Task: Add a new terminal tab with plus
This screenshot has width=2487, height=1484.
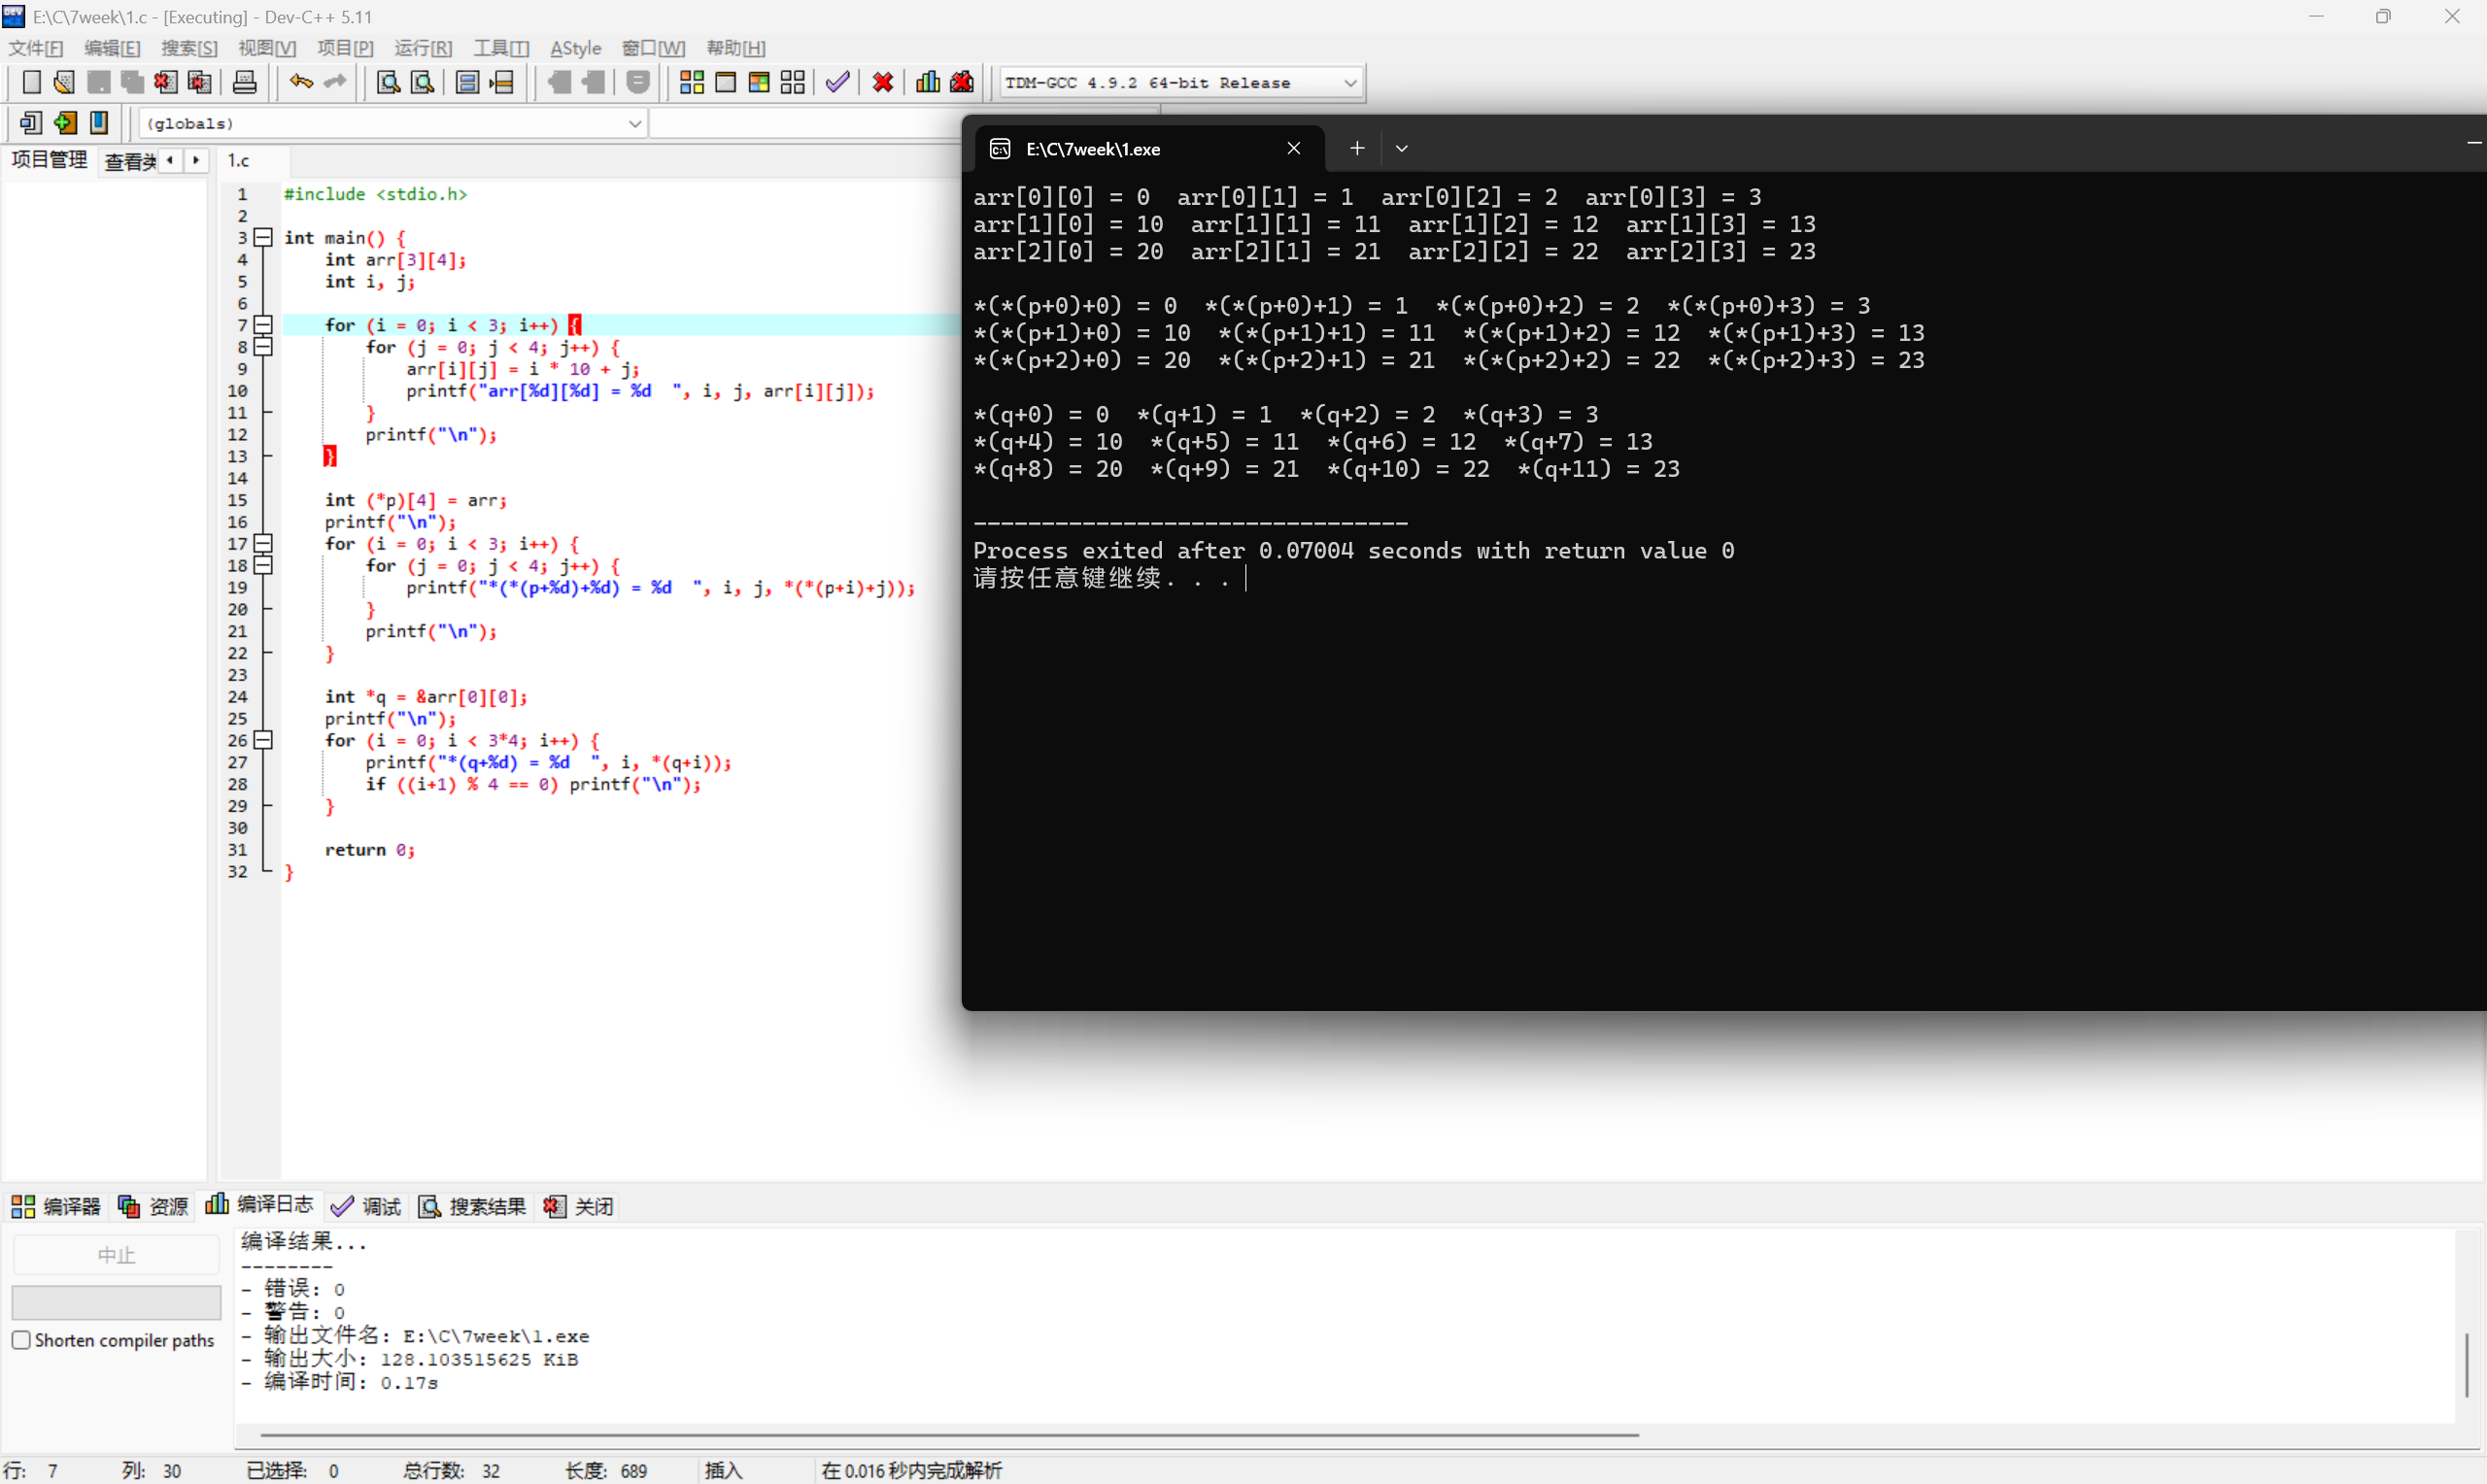Action: point(1356,148)
